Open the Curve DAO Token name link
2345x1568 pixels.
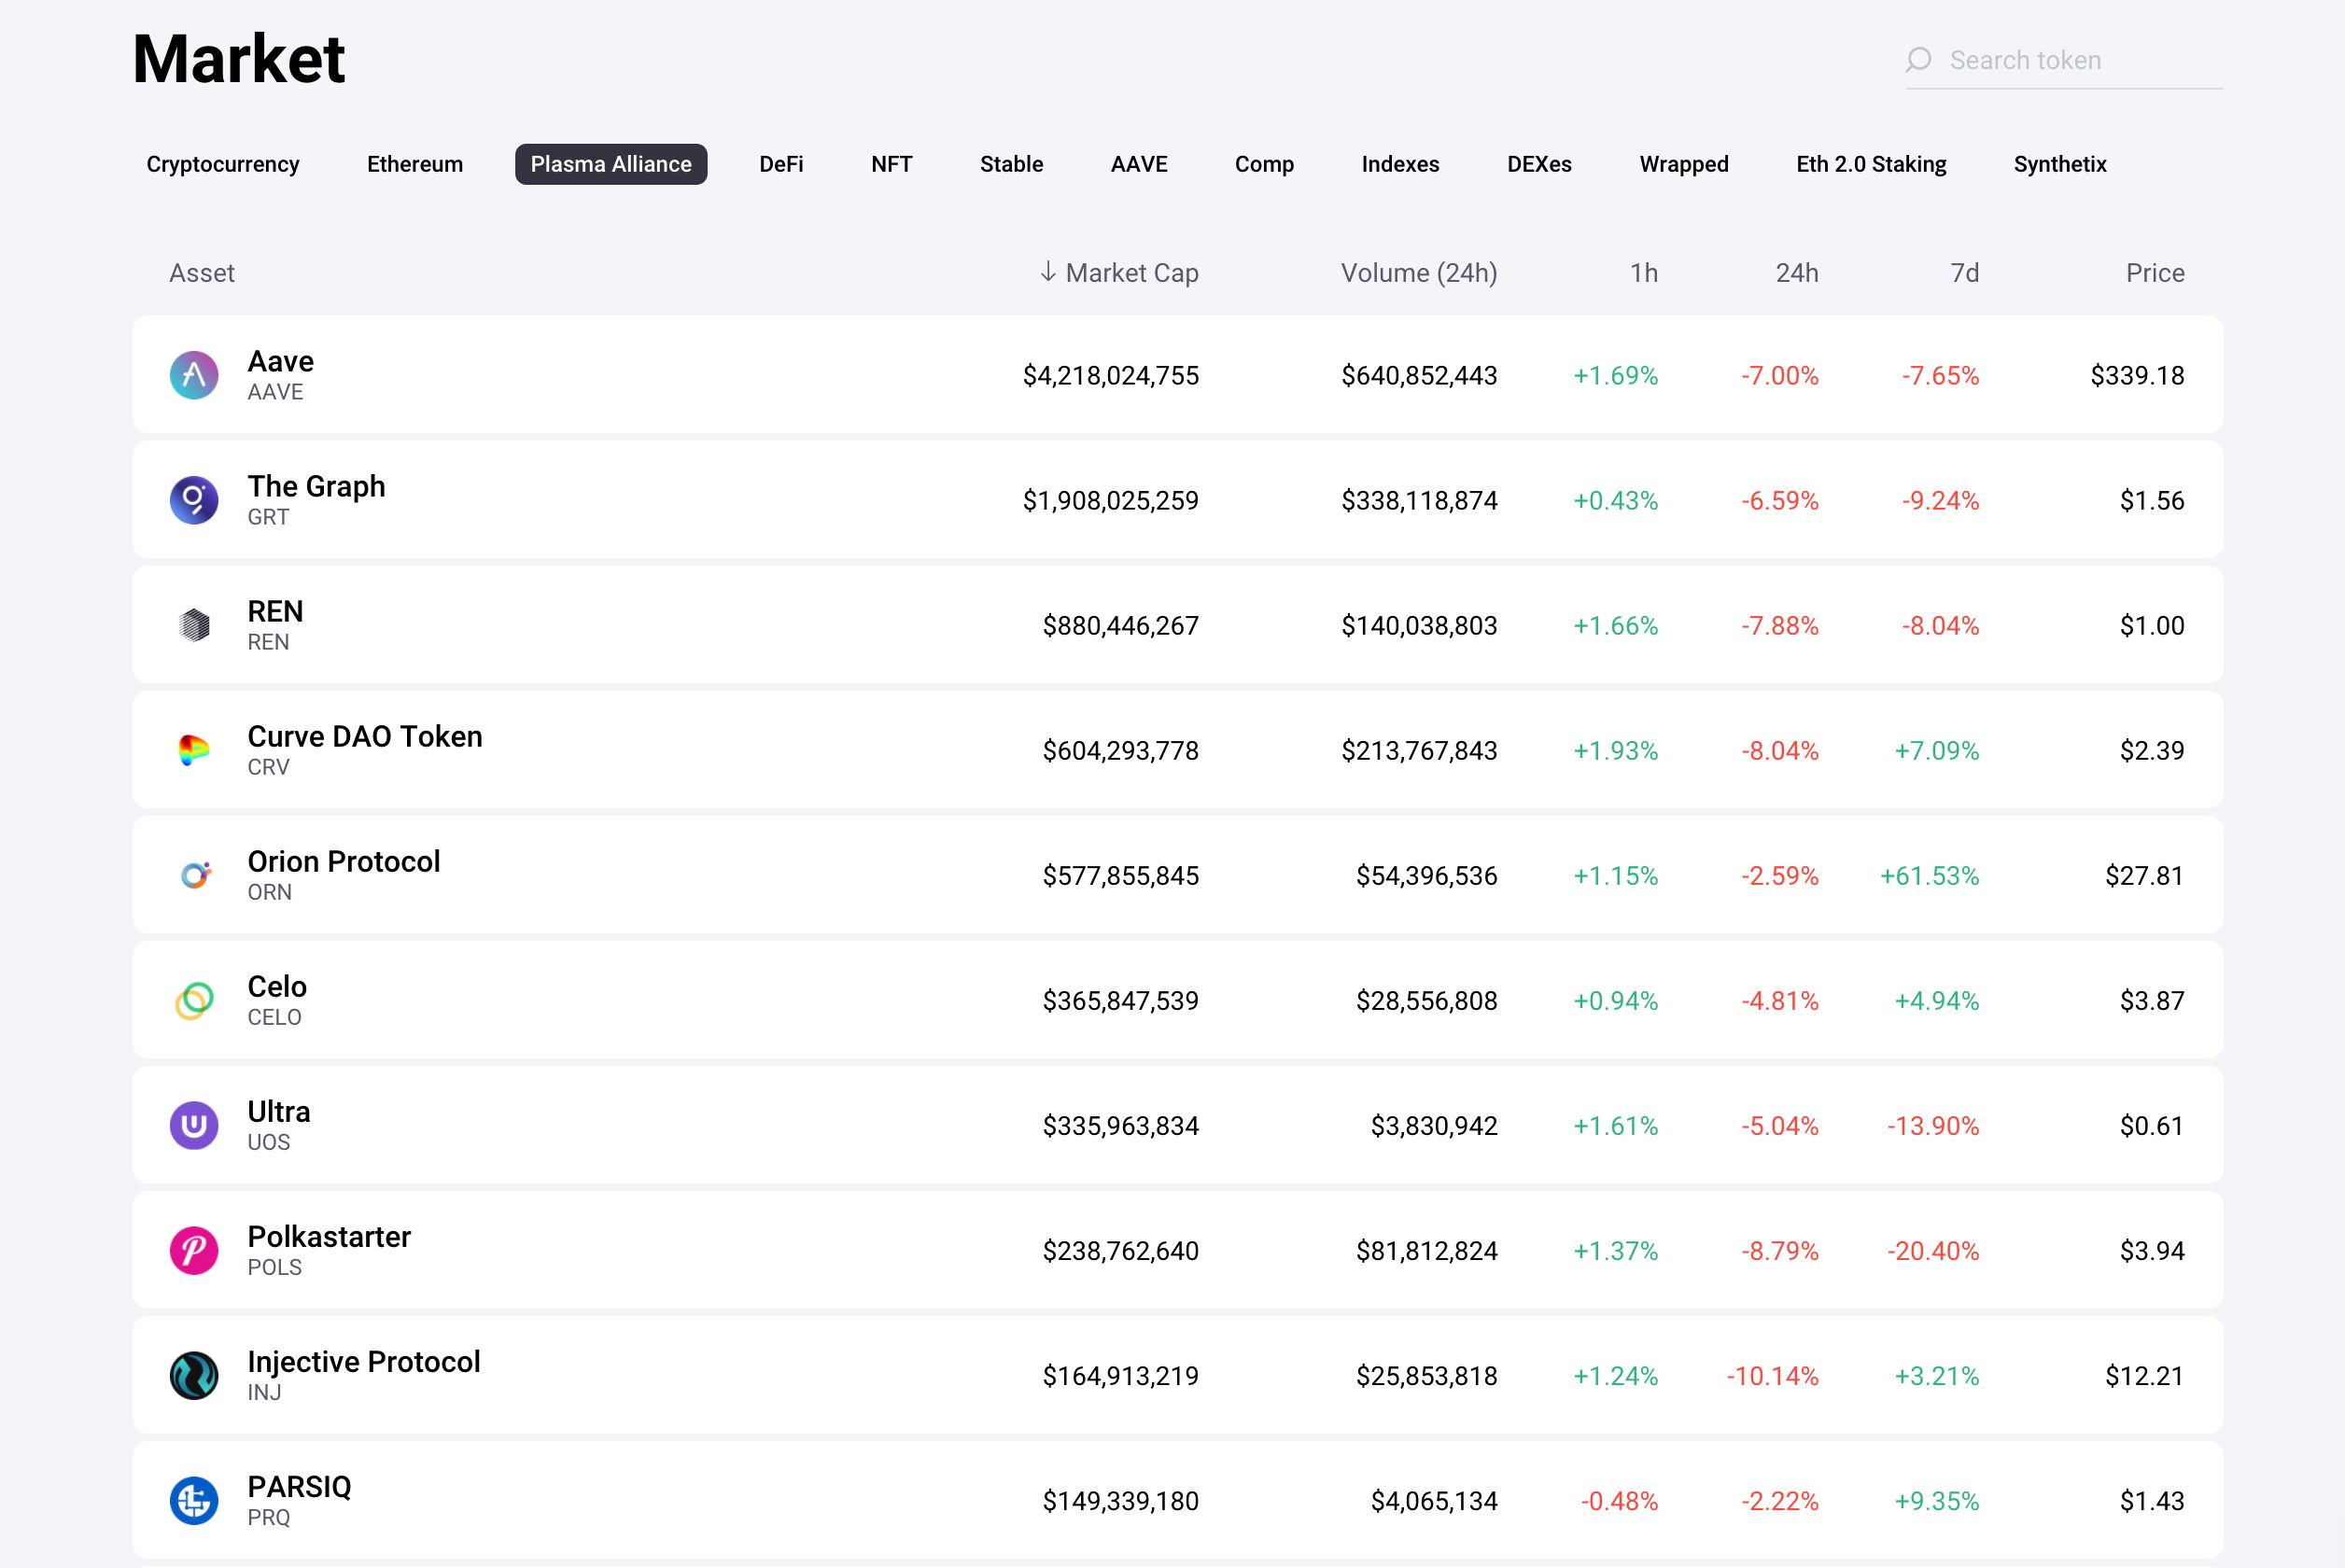click(365, 736)
